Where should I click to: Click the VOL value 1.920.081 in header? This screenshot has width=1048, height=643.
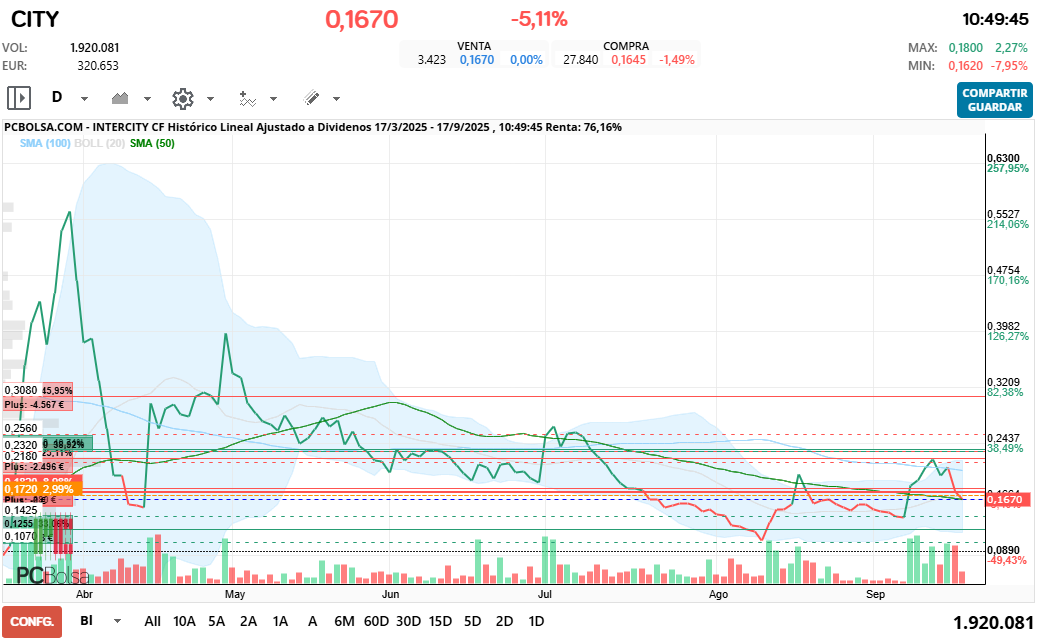point(95,47)
